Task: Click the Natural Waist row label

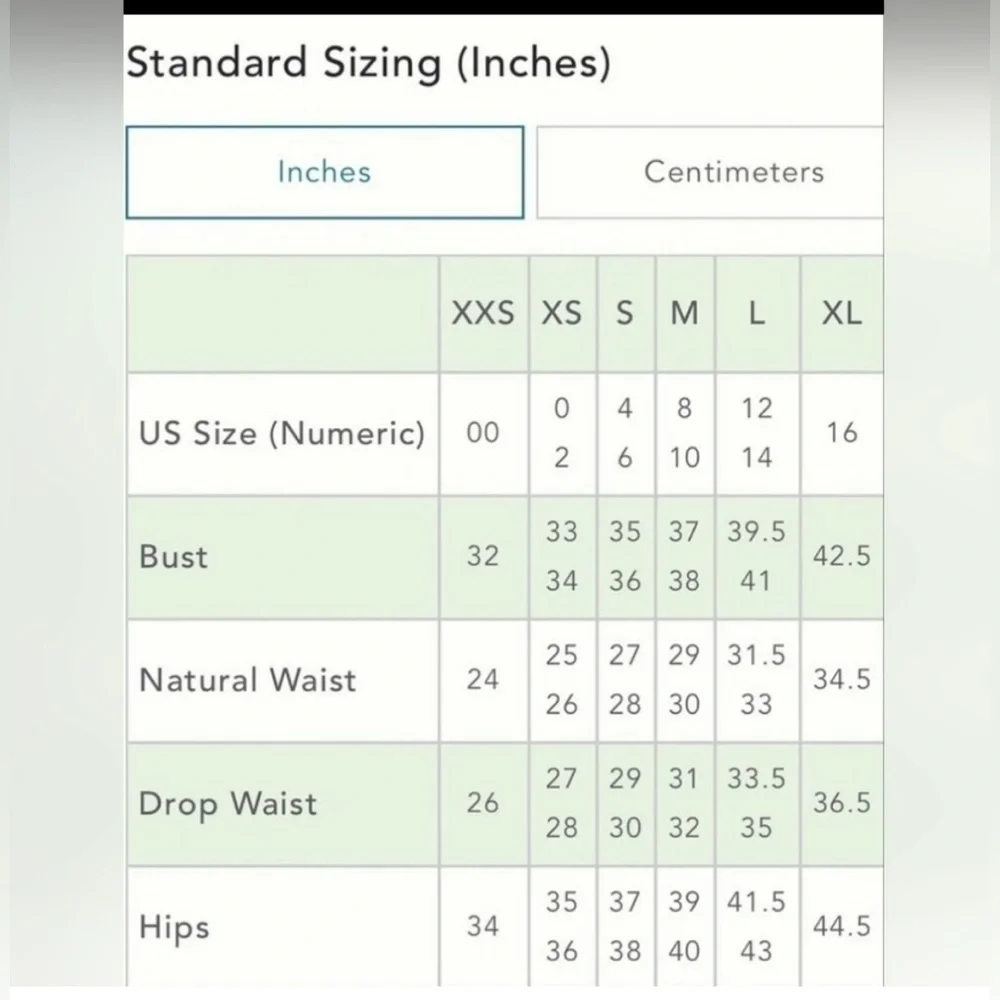Action: (247, 680)
